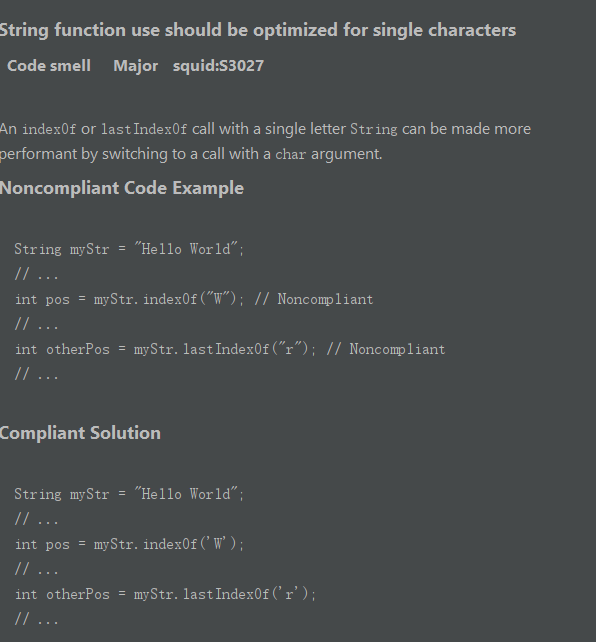Click the "Major" severity label
The width and height of the screenshot is (596, 642).
[135, 66]
